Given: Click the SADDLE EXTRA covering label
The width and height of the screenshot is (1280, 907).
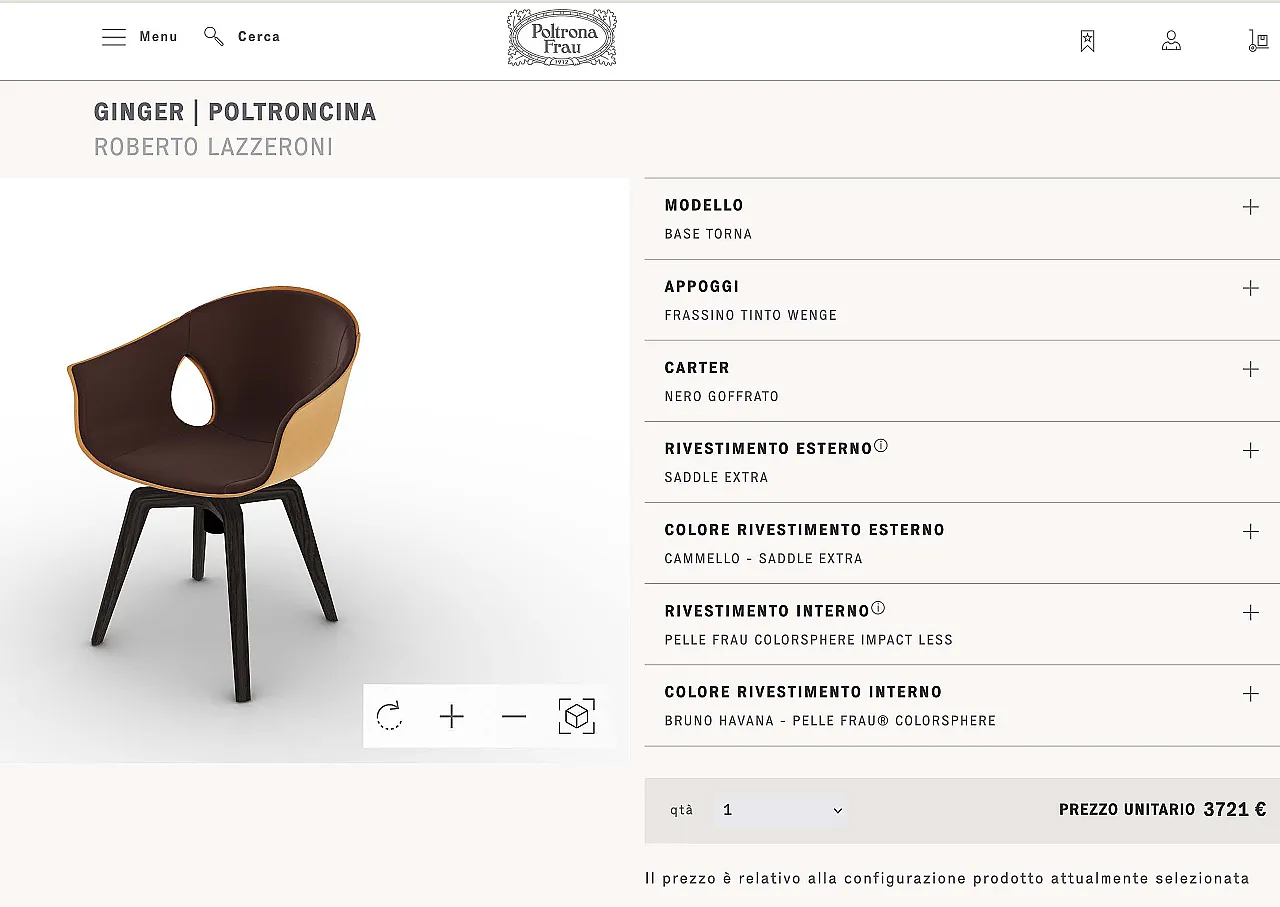Looking at the screenshot, I should tap(715, 477).
